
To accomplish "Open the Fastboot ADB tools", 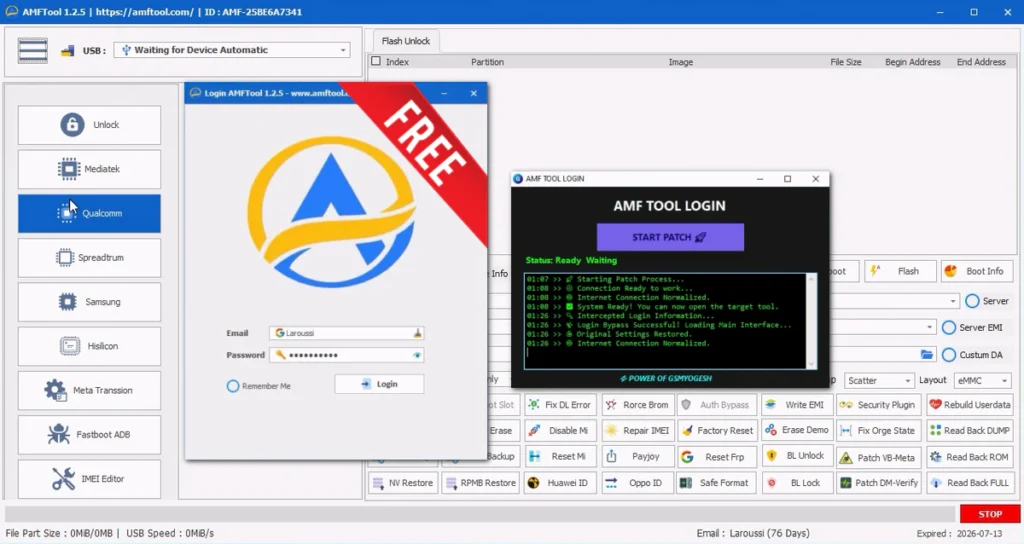I will pyautogui.click(x=89, y=435).
